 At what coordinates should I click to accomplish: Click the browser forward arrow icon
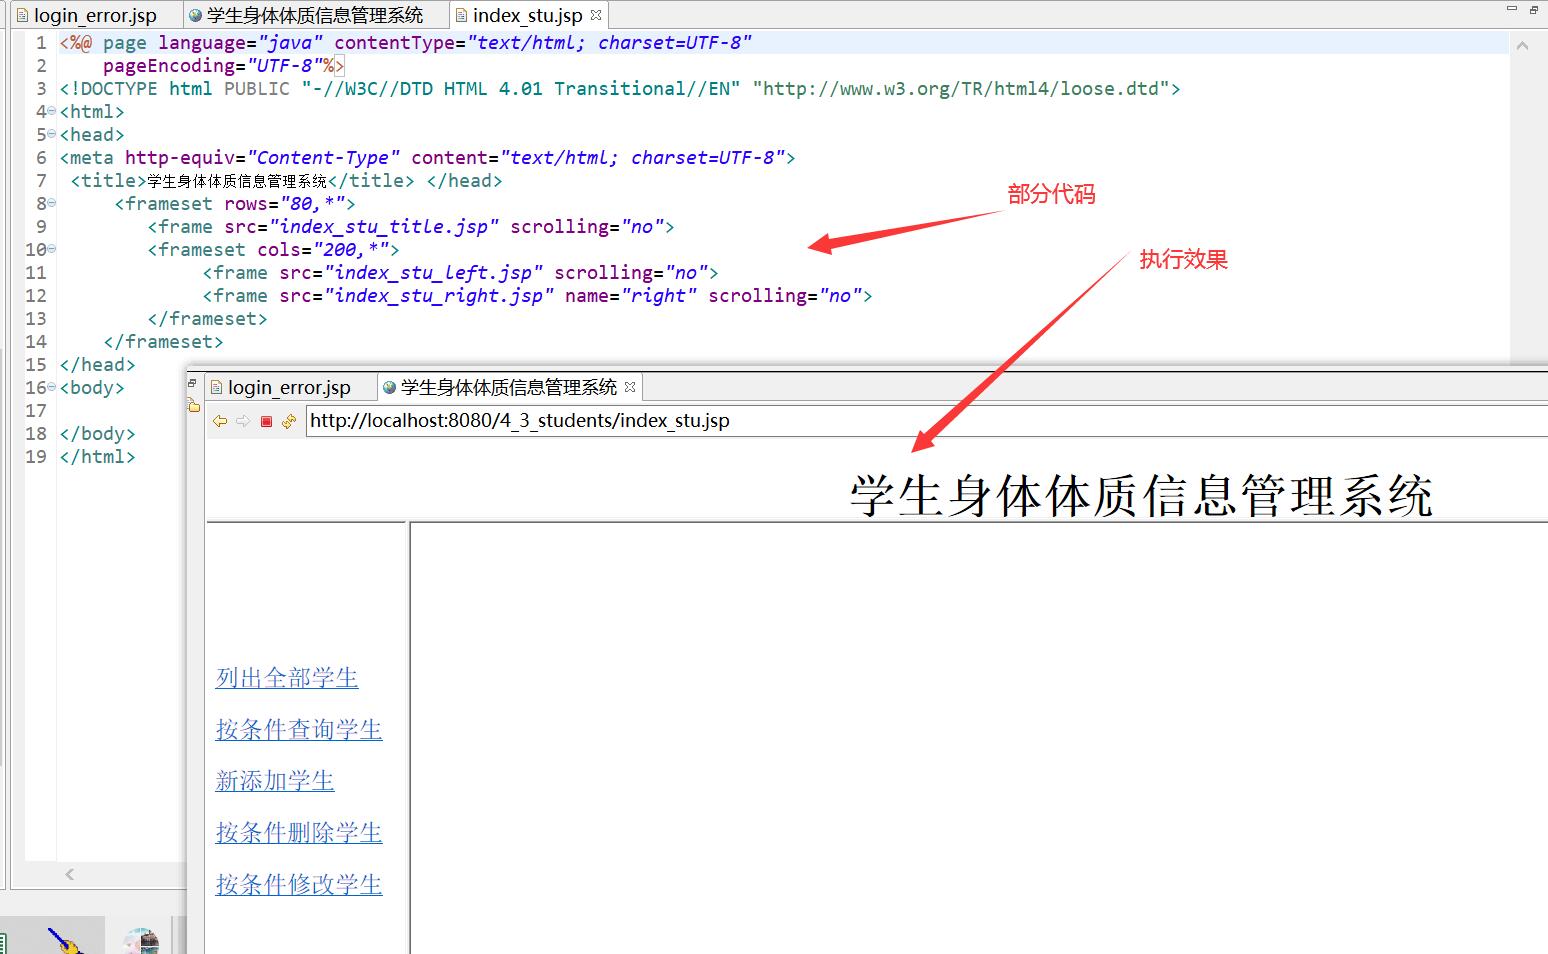click(x=243, y=421)
